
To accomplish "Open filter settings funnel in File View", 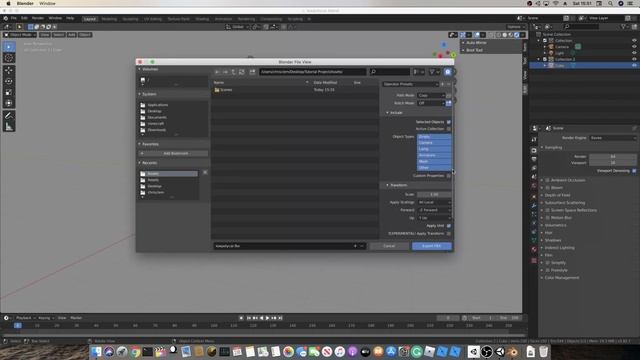I will click(x=432, y=72).
